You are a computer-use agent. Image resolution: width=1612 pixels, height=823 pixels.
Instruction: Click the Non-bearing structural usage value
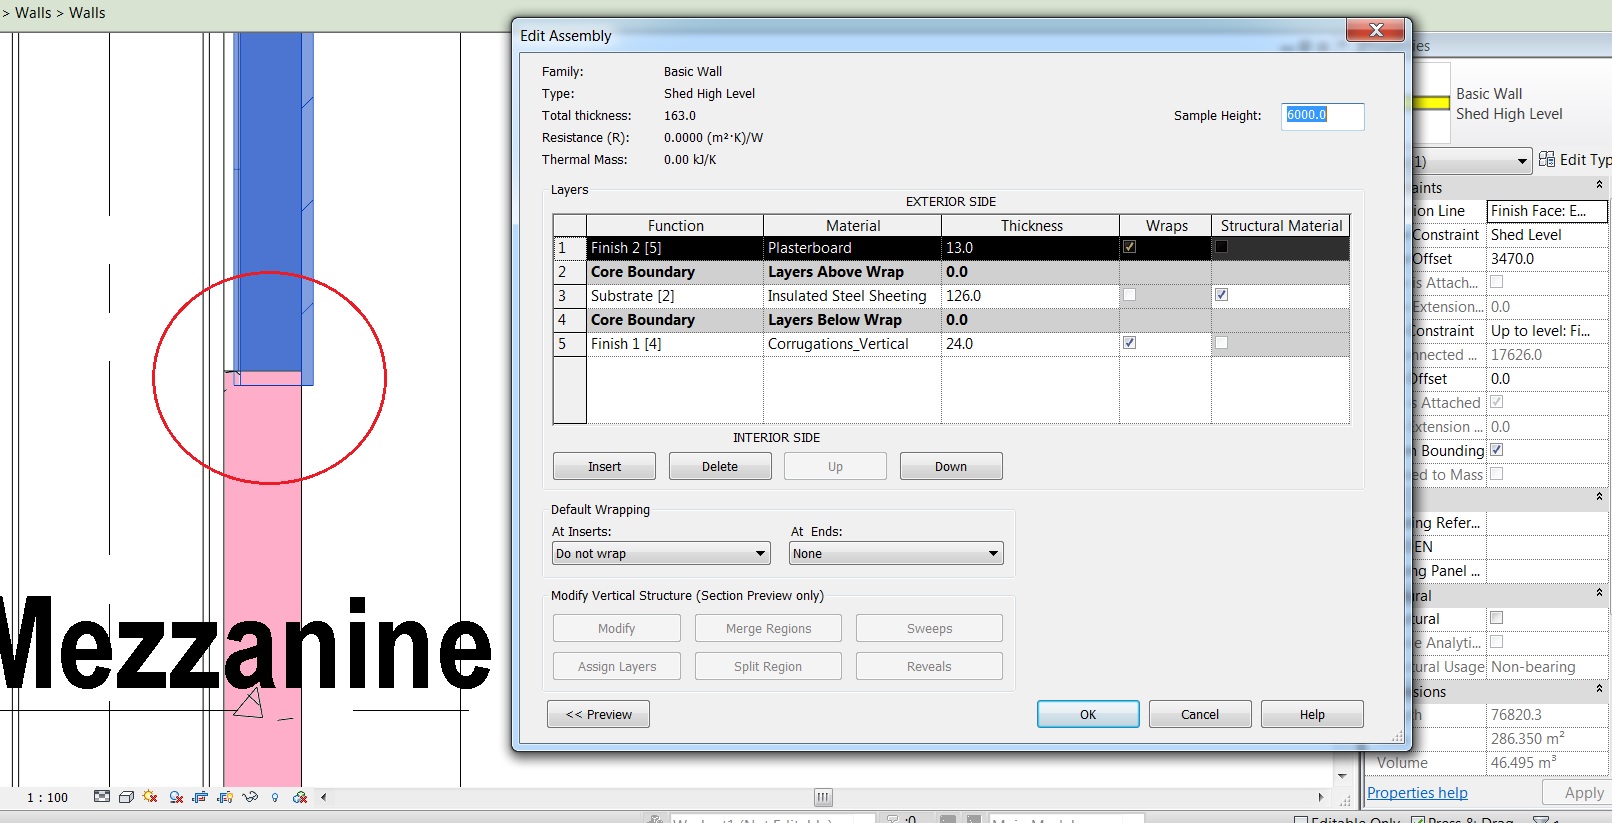1547,667
